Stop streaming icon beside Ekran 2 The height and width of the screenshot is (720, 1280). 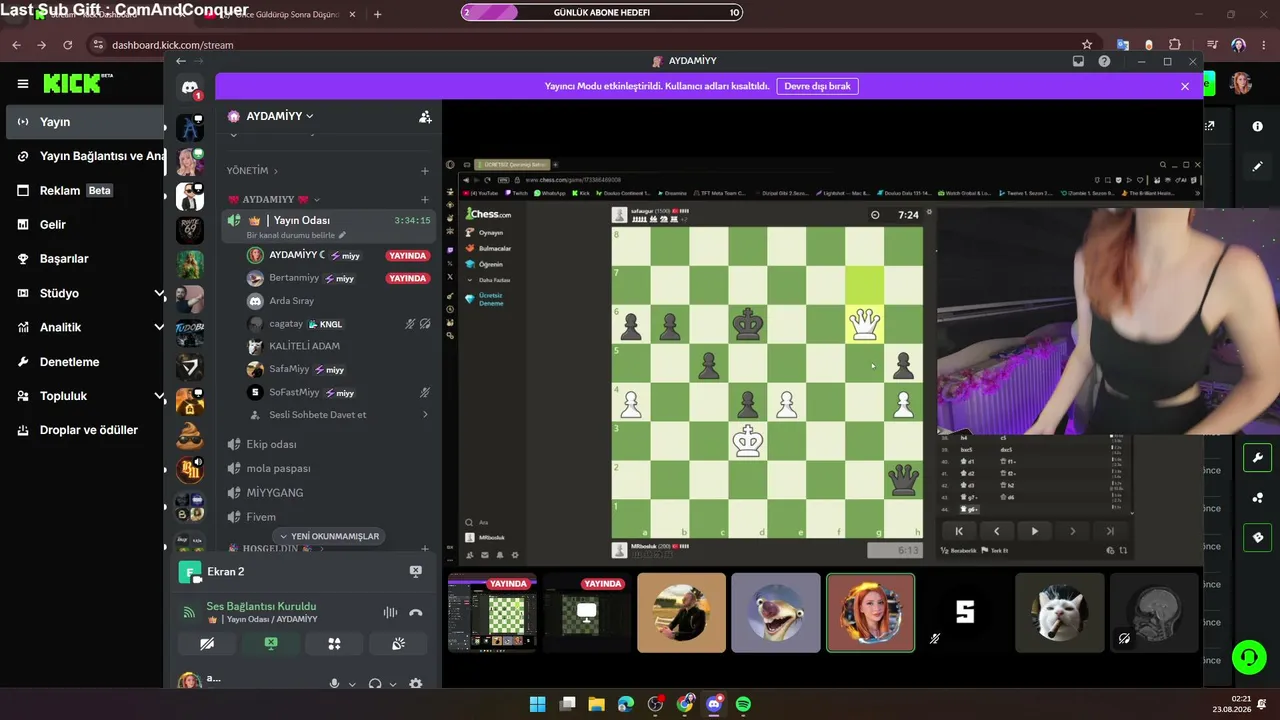click(x=416, y=571)
